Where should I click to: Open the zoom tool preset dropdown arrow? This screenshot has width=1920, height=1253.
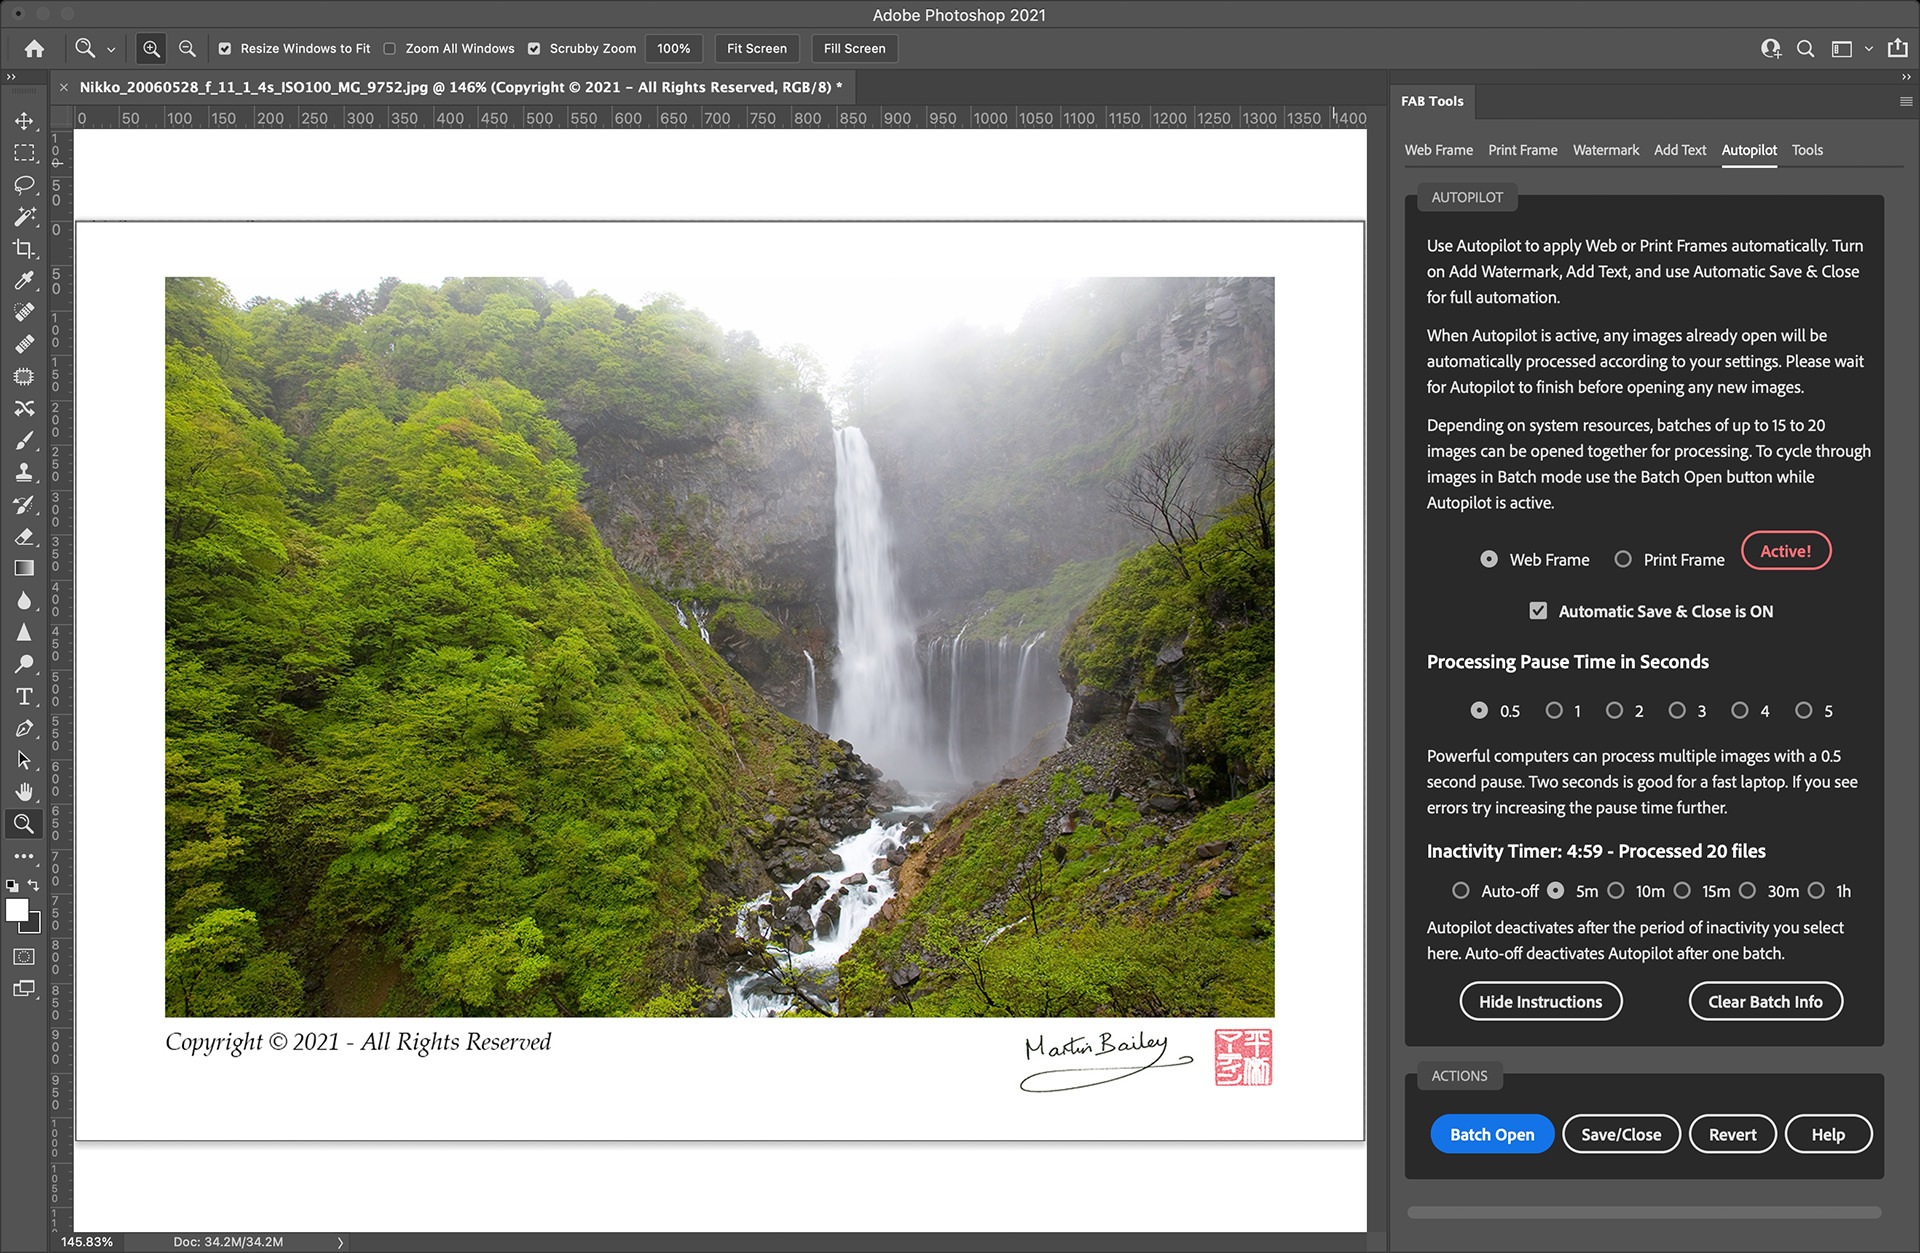click(x=111, y=49)
